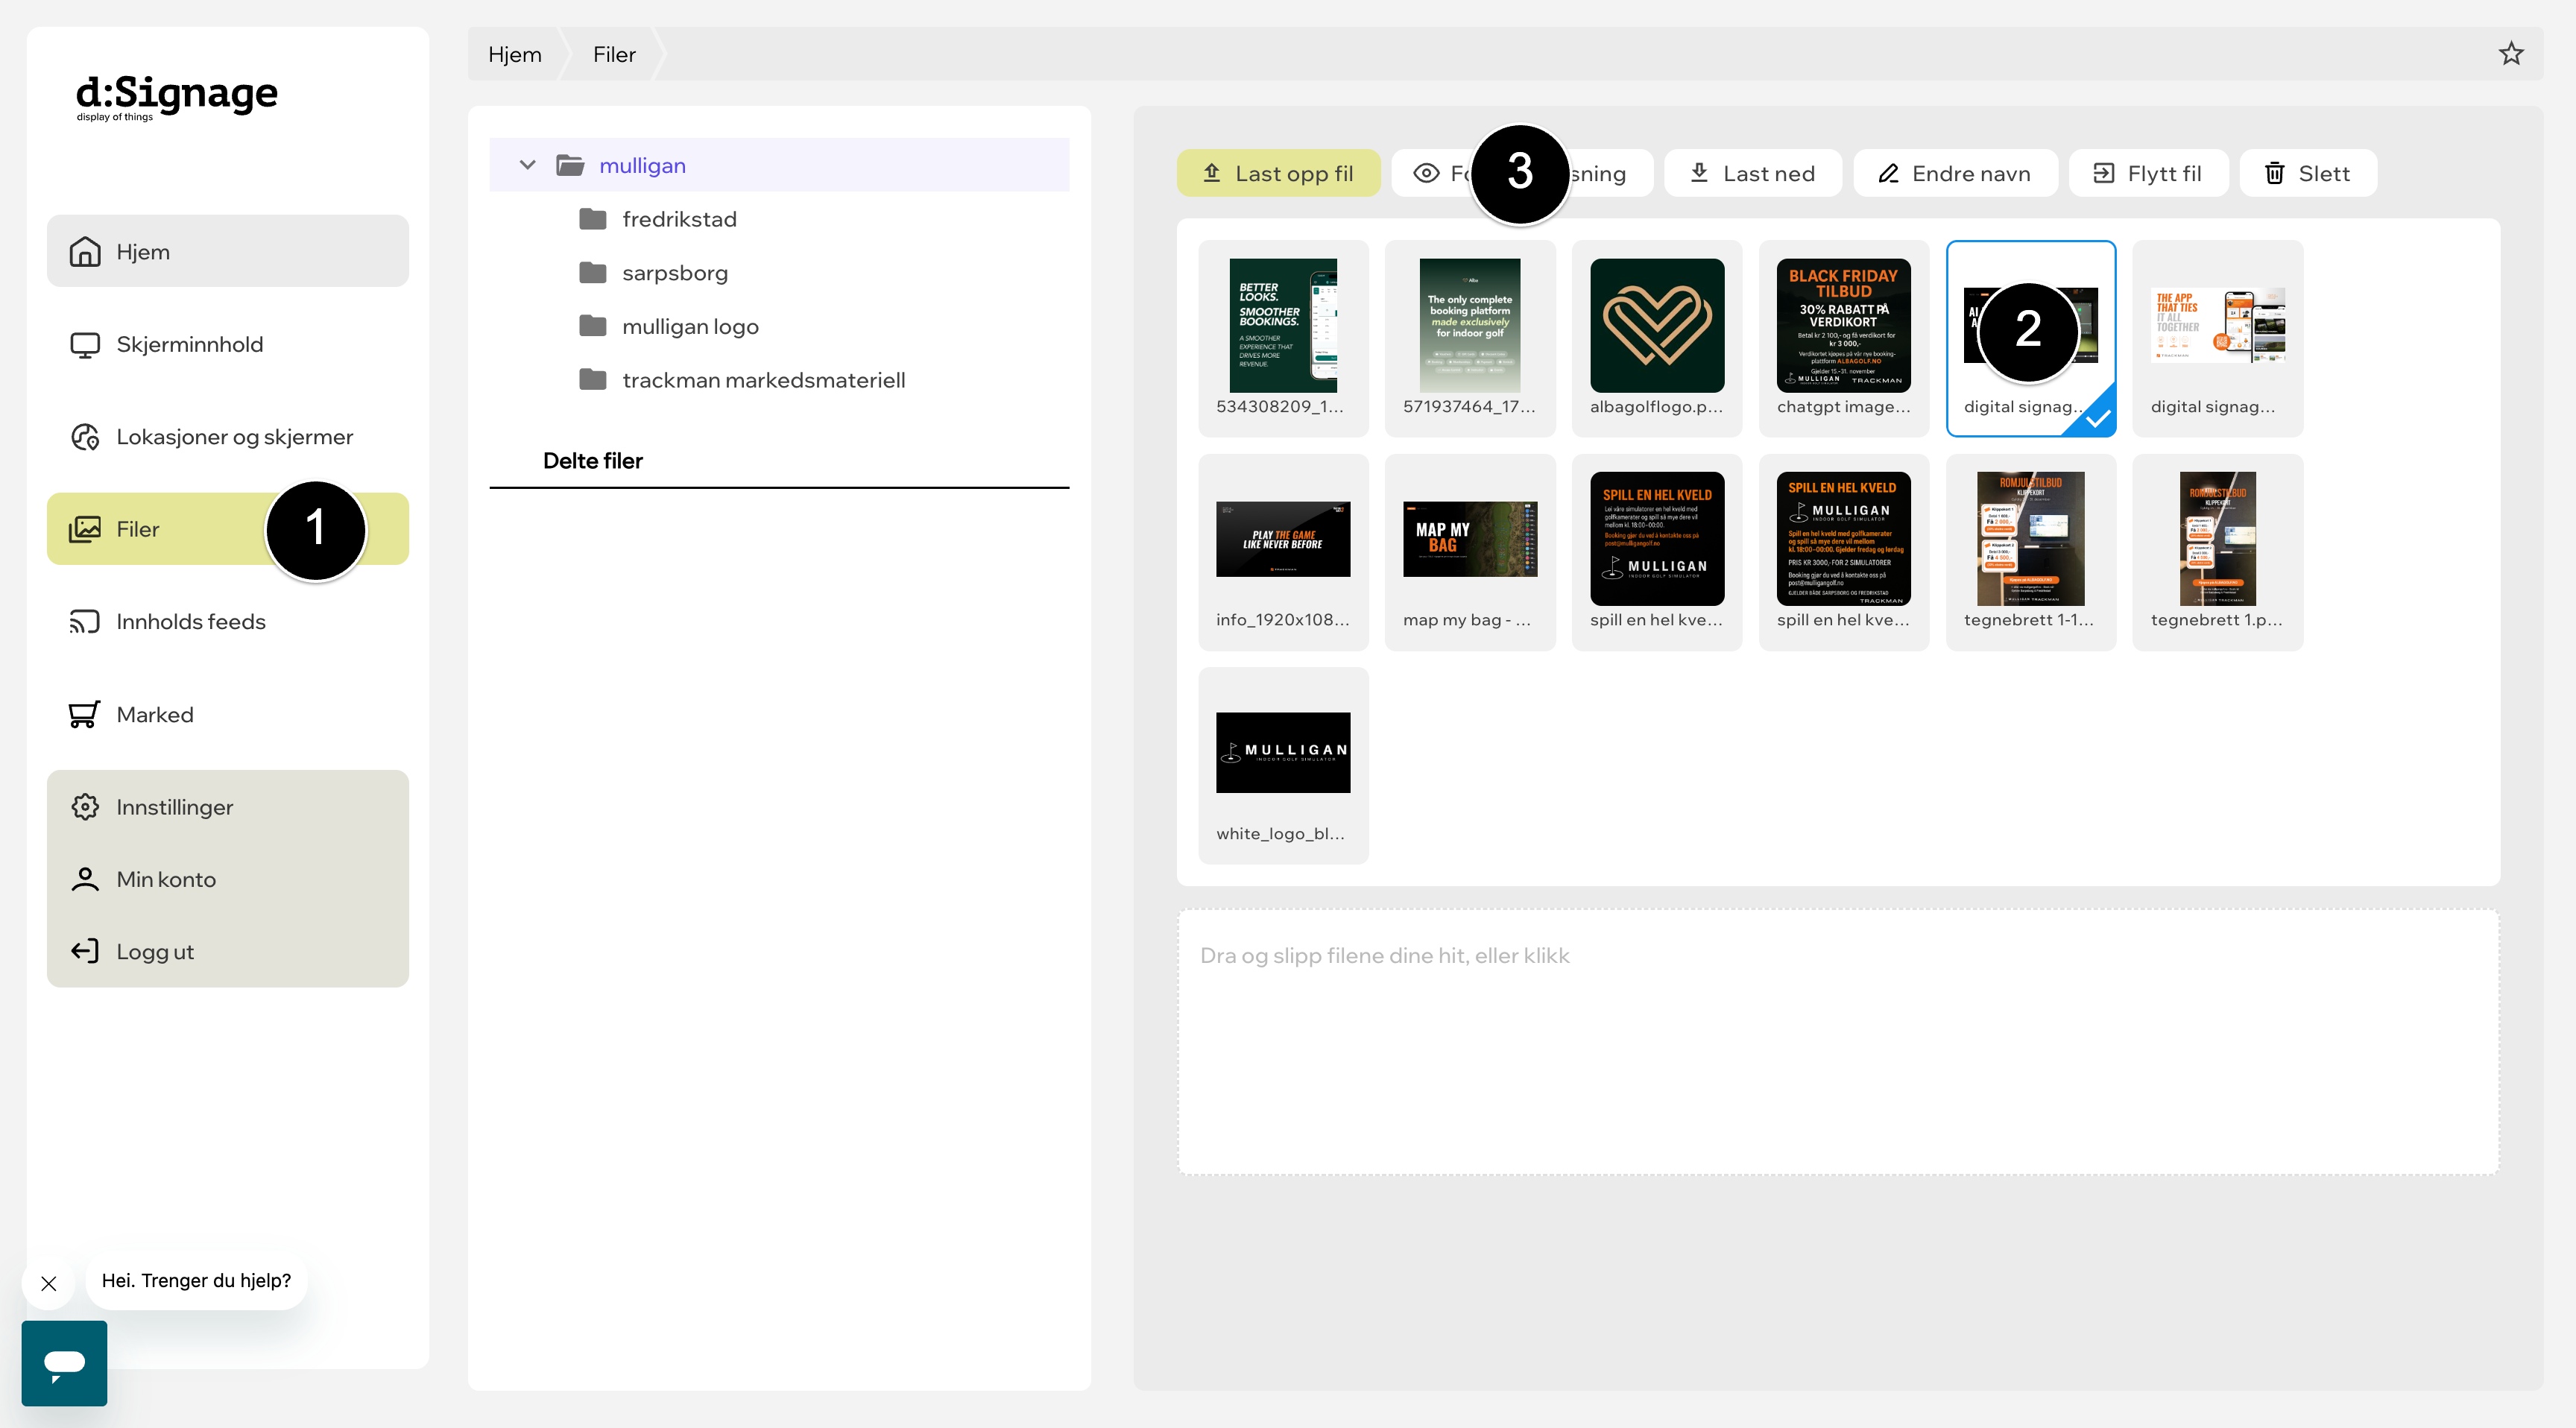Image resolution: width=2576 pixels, height=1428 pixels.
Task: Click the favorite star icon
Action: point(2510,54)
